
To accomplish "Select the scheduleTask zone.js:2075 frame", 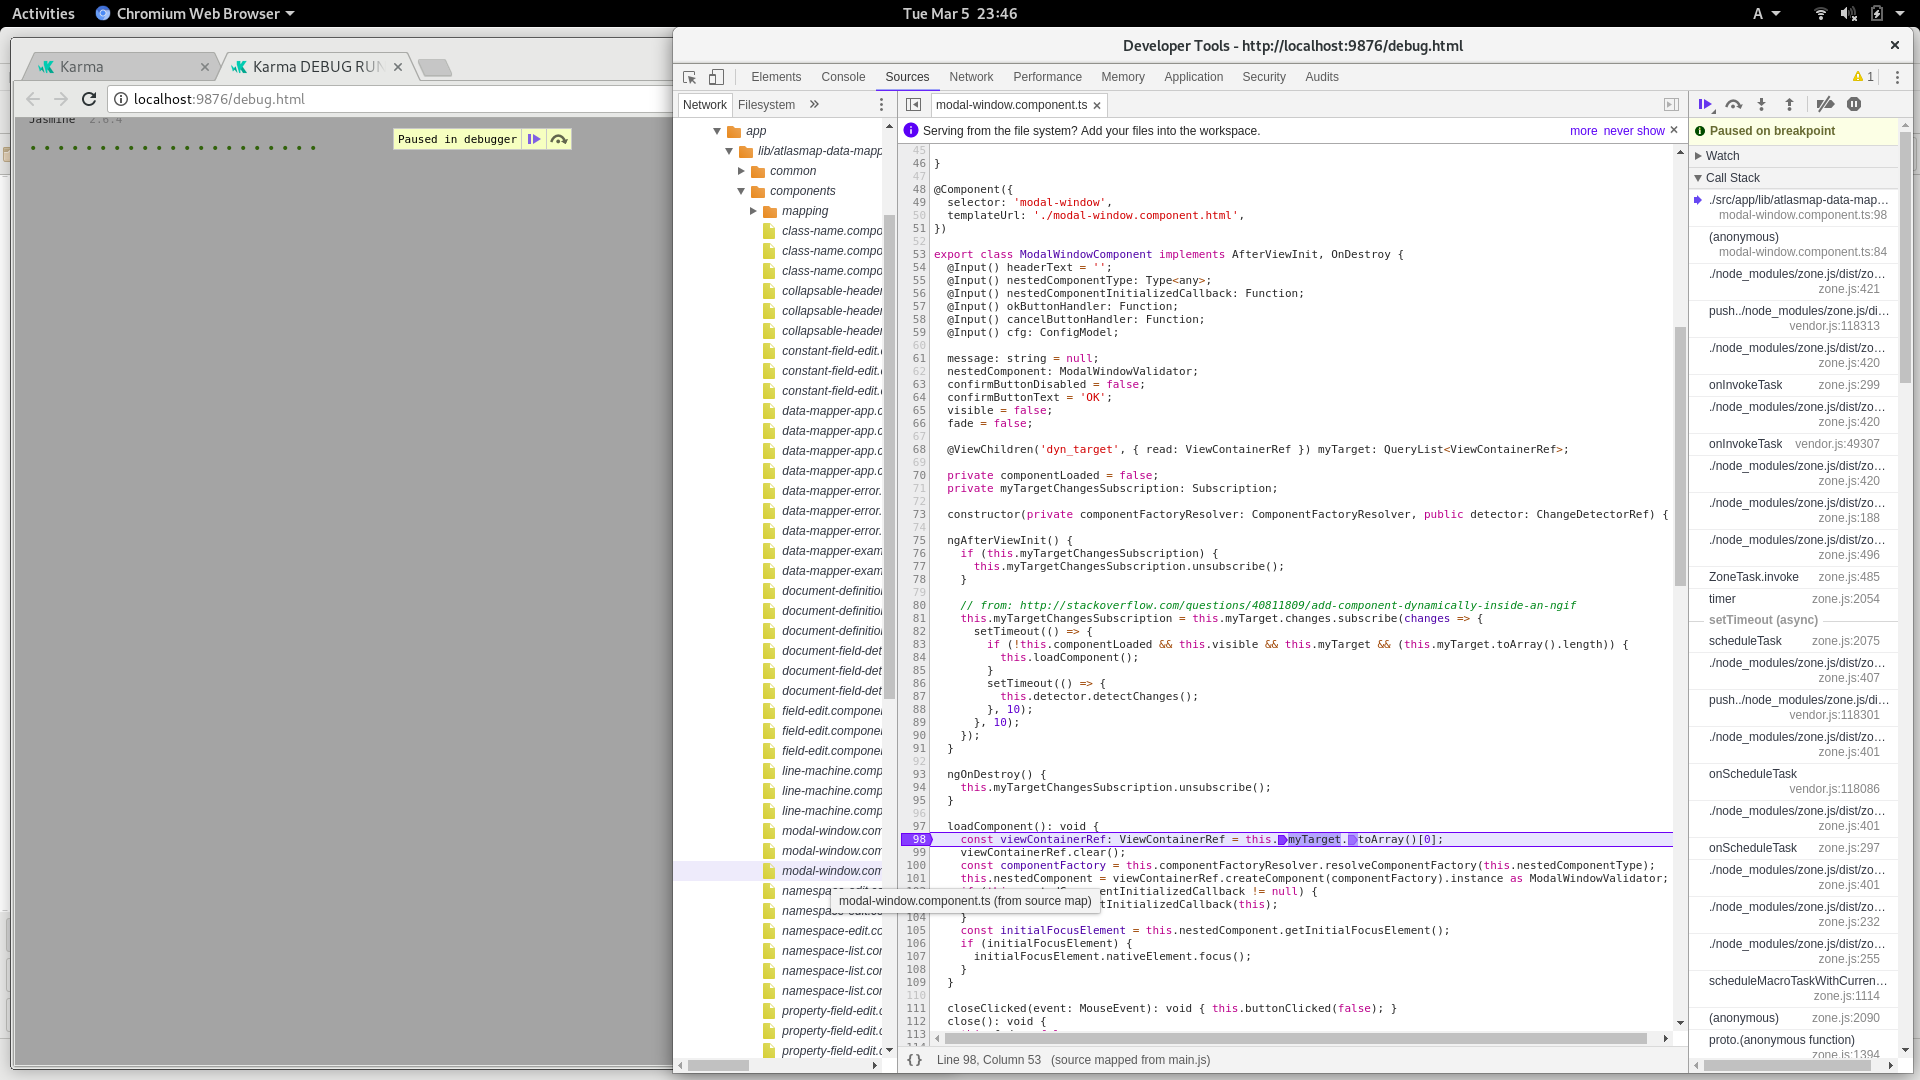I will point(1794,641).
